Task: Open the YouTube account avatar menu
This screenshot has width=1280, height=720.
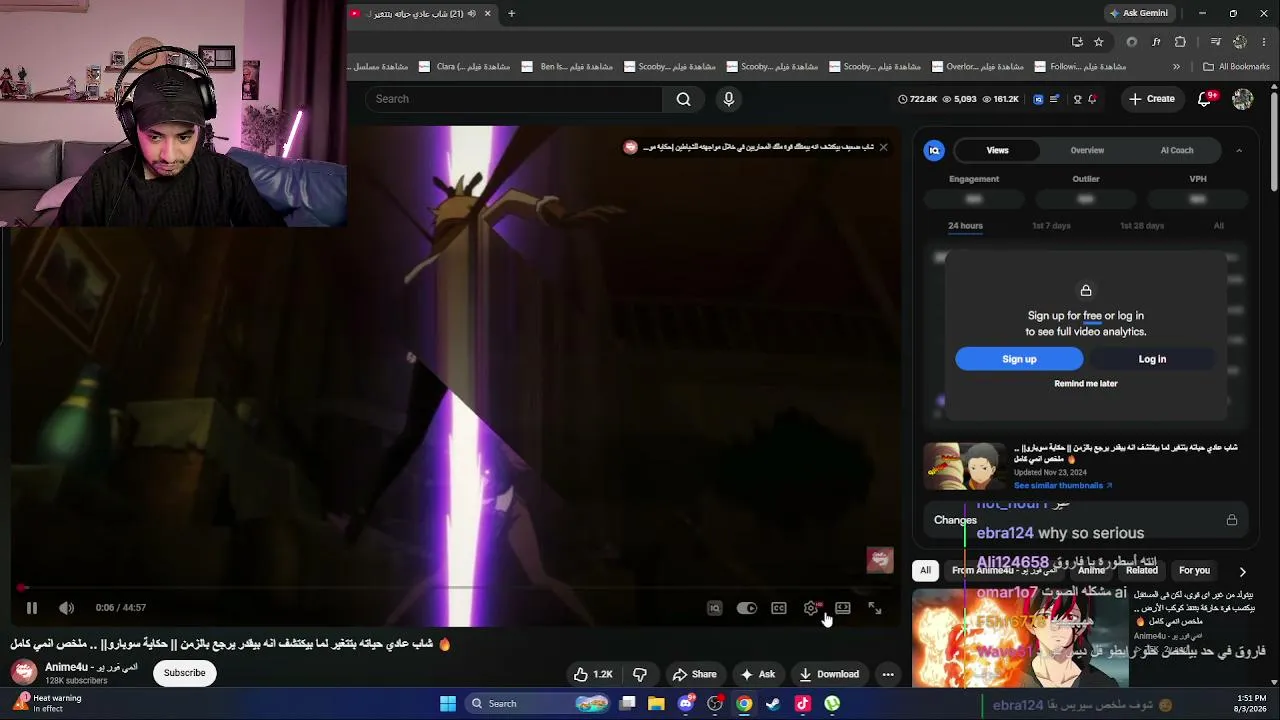Action: click(1243, 99)
